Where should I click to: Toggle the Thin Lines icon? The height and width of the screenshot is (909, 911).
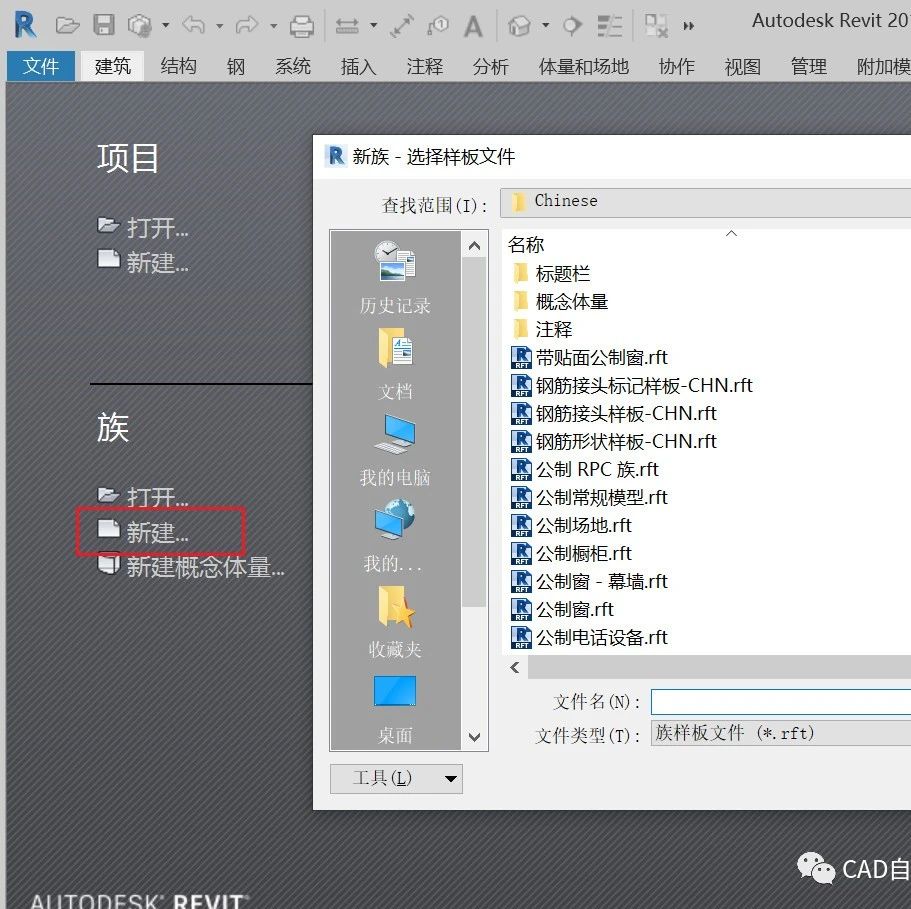(609, 26)
